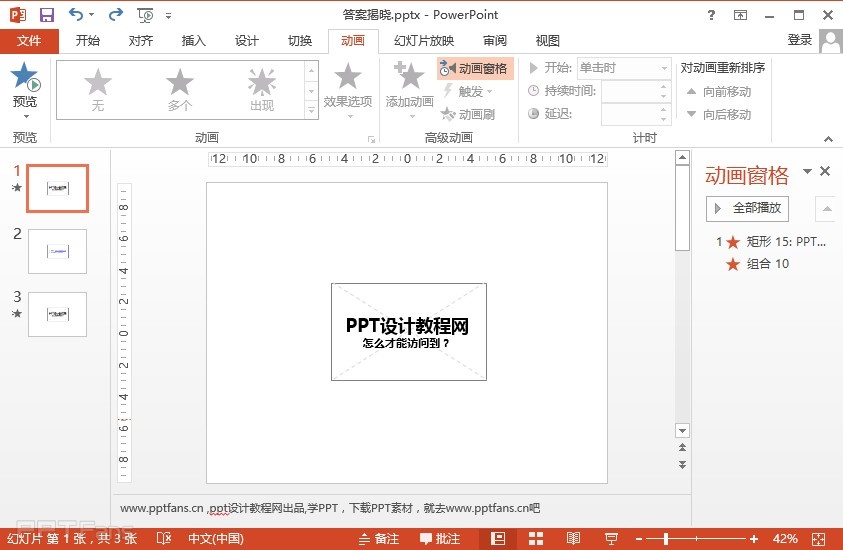The width and height of the screenshot is (843, 550).
Task: Click 全部播放 (Play All) button
Action: tap(748, 208)
